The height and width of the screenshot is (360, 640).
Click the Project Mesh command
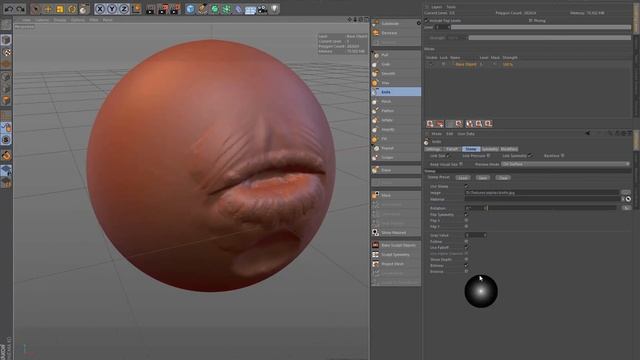[396, 264]
